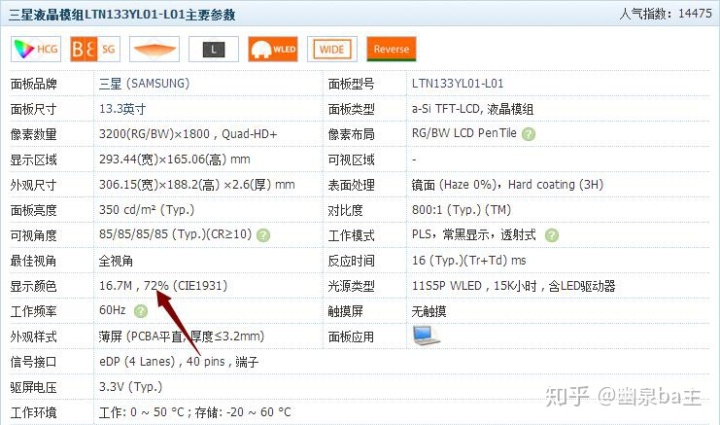Click the HCG high color gamut icon
Viewport: 720px width, 425px height.
pos(36,49)
